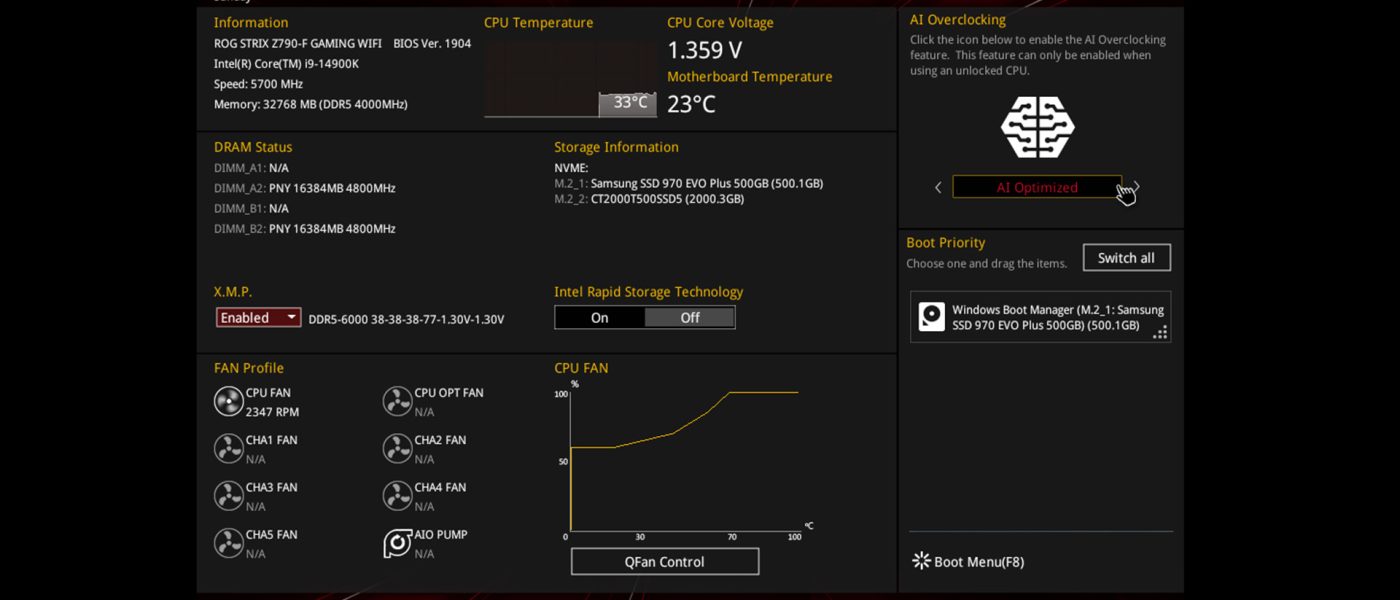Viewport: 1400px width, 600px height.
Task: Click the Boot Menu snowflake icon
Action: click(x=921, y=561)
